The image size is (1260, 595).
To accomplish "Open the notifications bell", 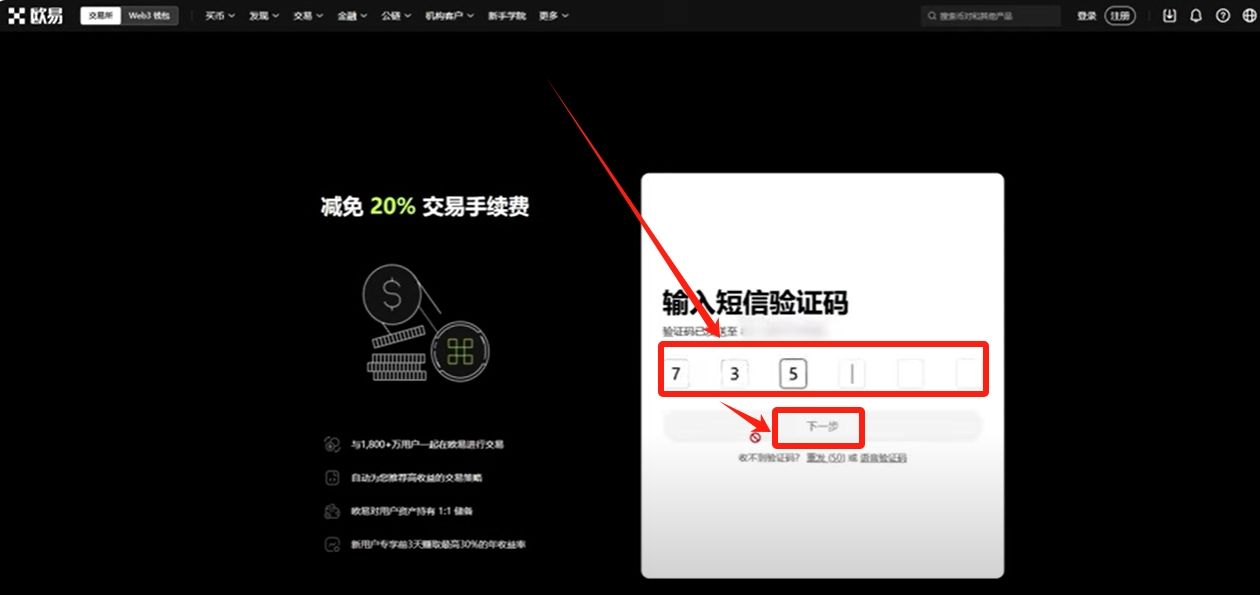I will (x=1196, y=16).
